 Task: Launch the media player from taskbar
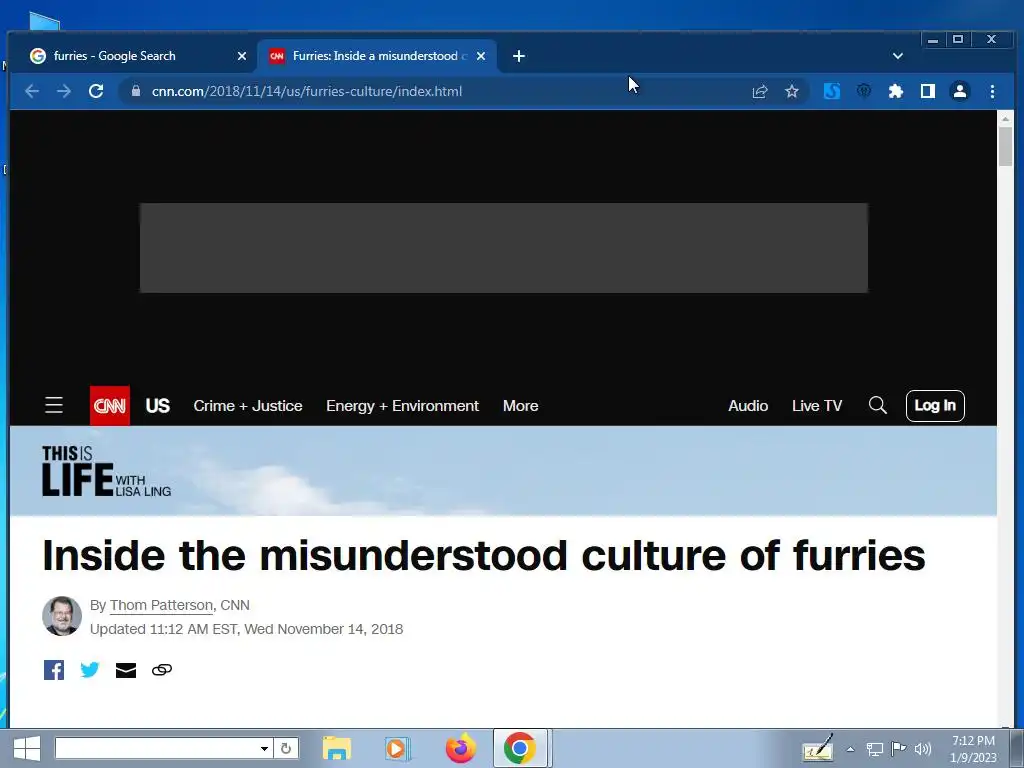396,748
